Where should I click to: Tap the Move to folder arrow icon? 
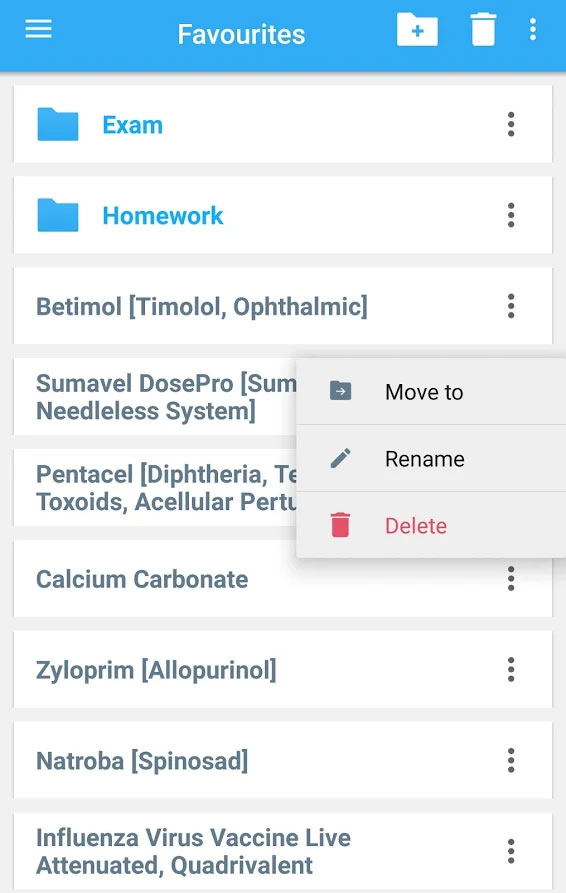341,391
